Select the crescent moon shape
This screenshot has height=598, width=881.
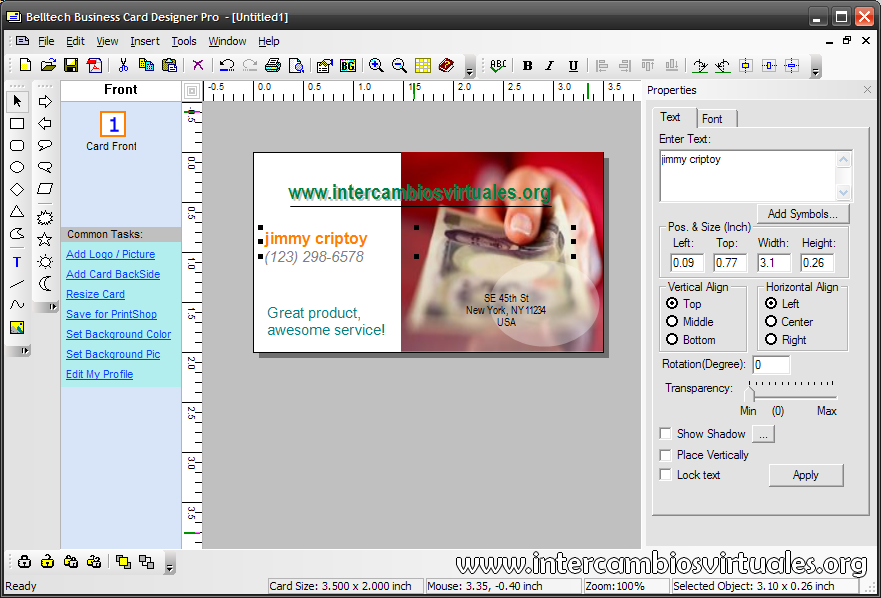tap(45, 283)
